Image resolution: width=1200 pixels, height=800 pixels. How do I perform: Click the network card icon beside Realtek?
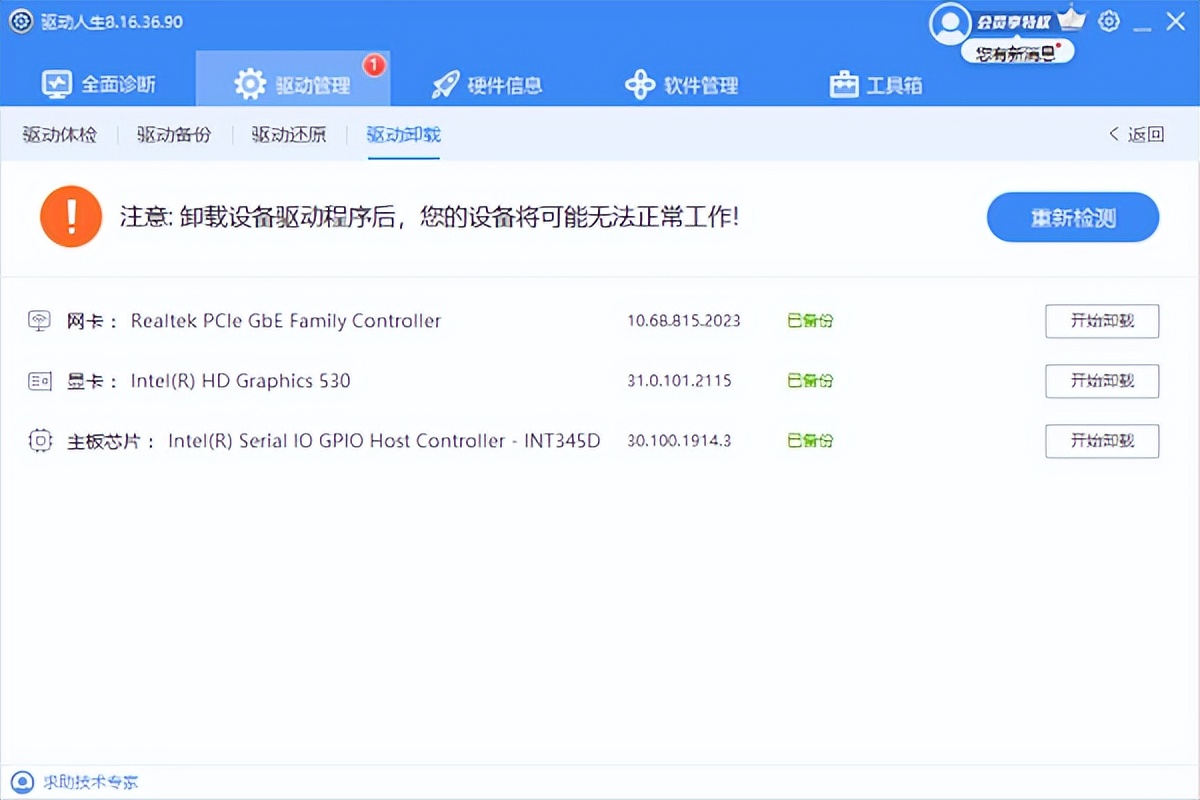click(x=39, y=321)
